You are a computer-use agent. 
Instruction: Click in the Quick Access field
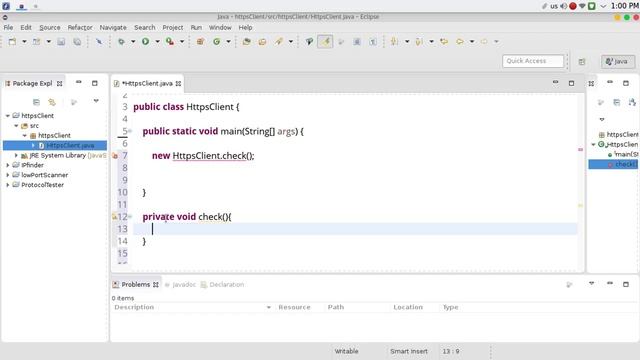point(533,61)
